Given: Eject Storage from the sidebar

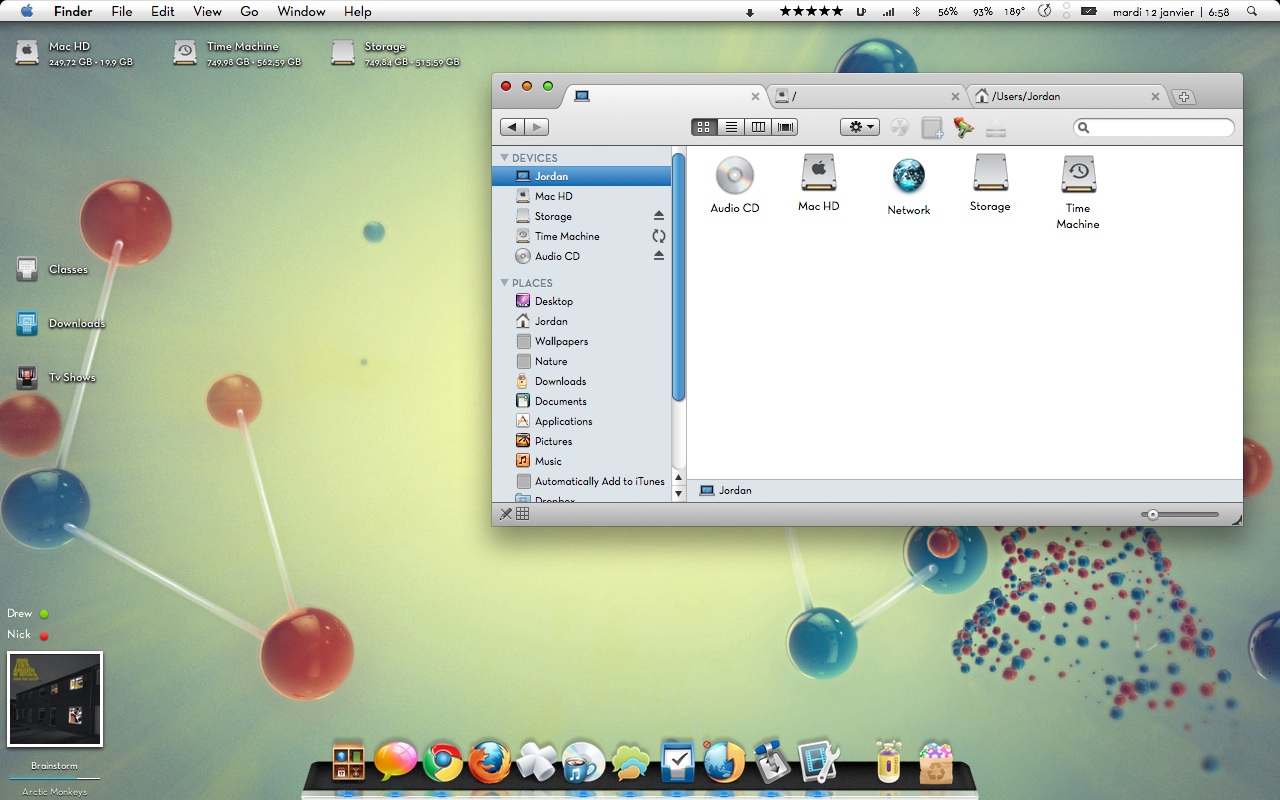Looking at the screenshot, I should click(x=659, y=216).
